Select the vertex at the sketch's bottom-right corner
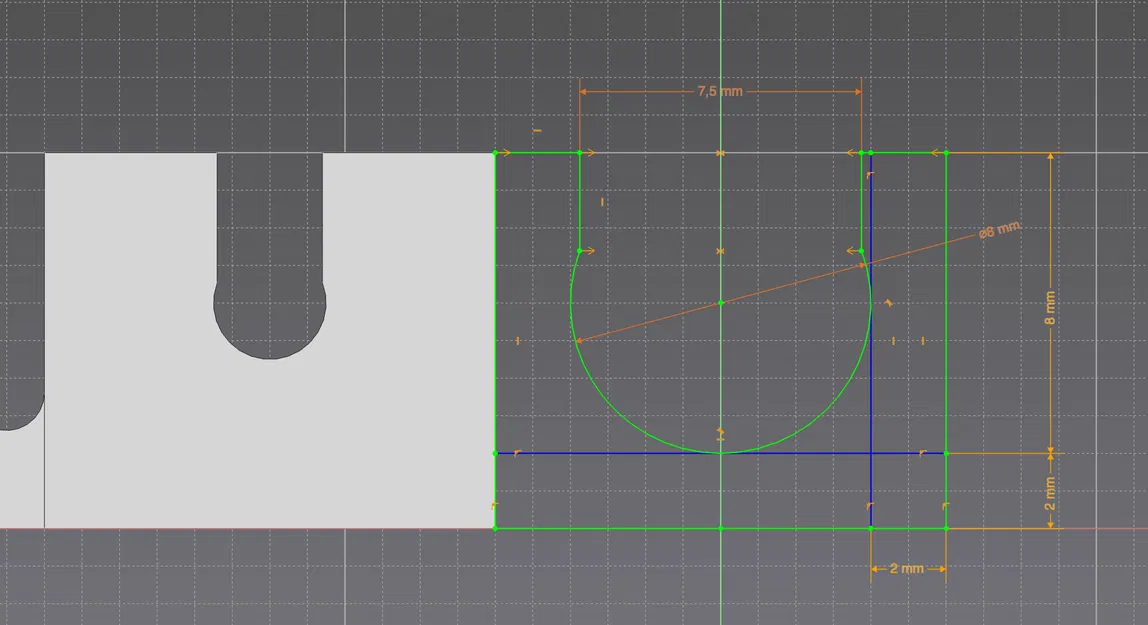 click(x=946, y=528)
